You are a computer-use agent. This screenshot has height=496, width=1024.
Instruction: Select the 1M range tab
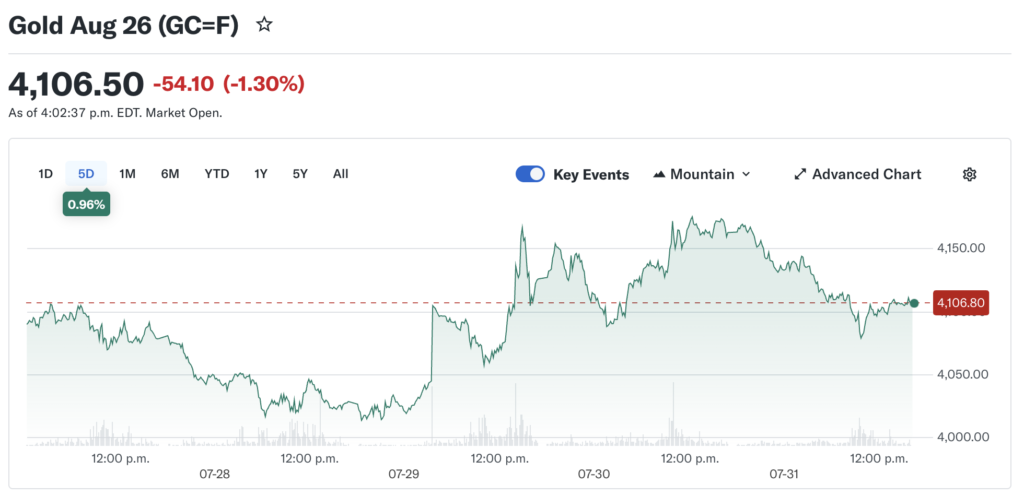point(127,174)
